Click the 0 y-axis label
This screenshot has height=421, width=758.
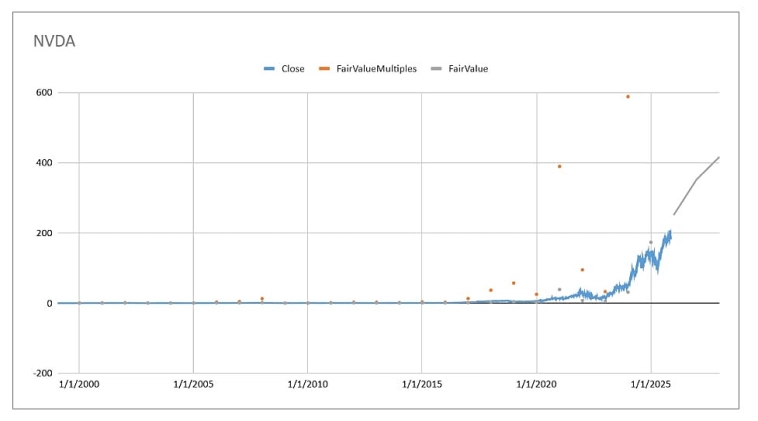click(49, 303)
